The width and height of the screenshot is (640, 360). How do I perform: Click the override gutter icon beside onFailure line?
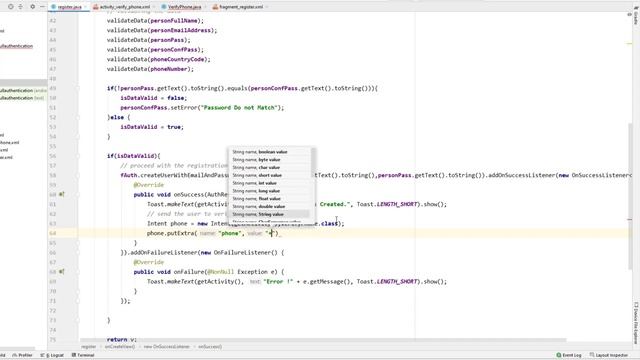pos(62,271)
